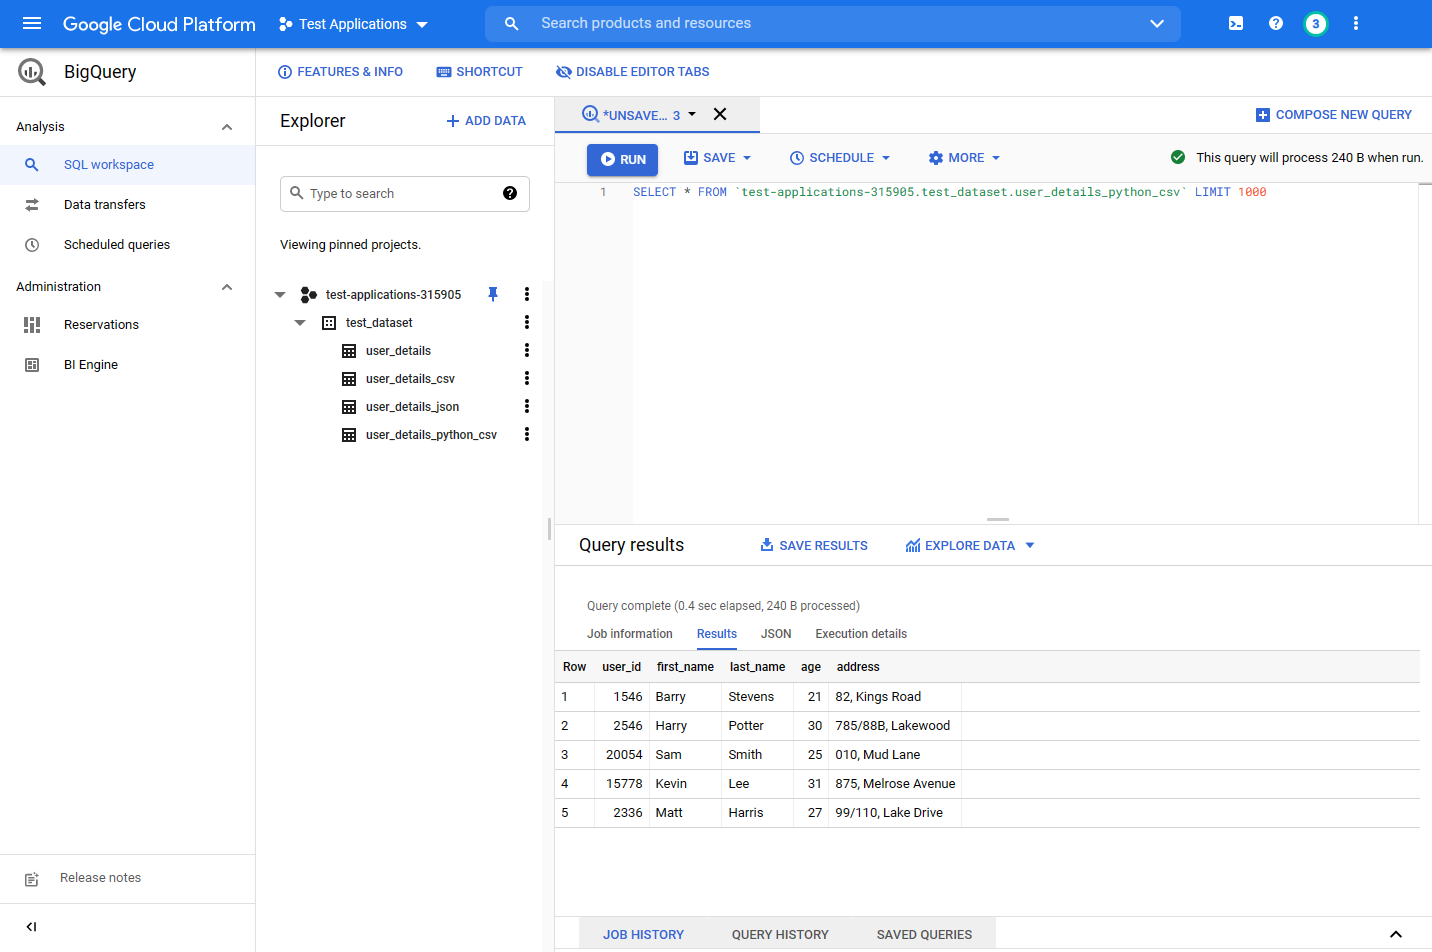This screenshot has width=1432, height=952.
Task: Click Compose New Query button
Action: point(1333,115)
